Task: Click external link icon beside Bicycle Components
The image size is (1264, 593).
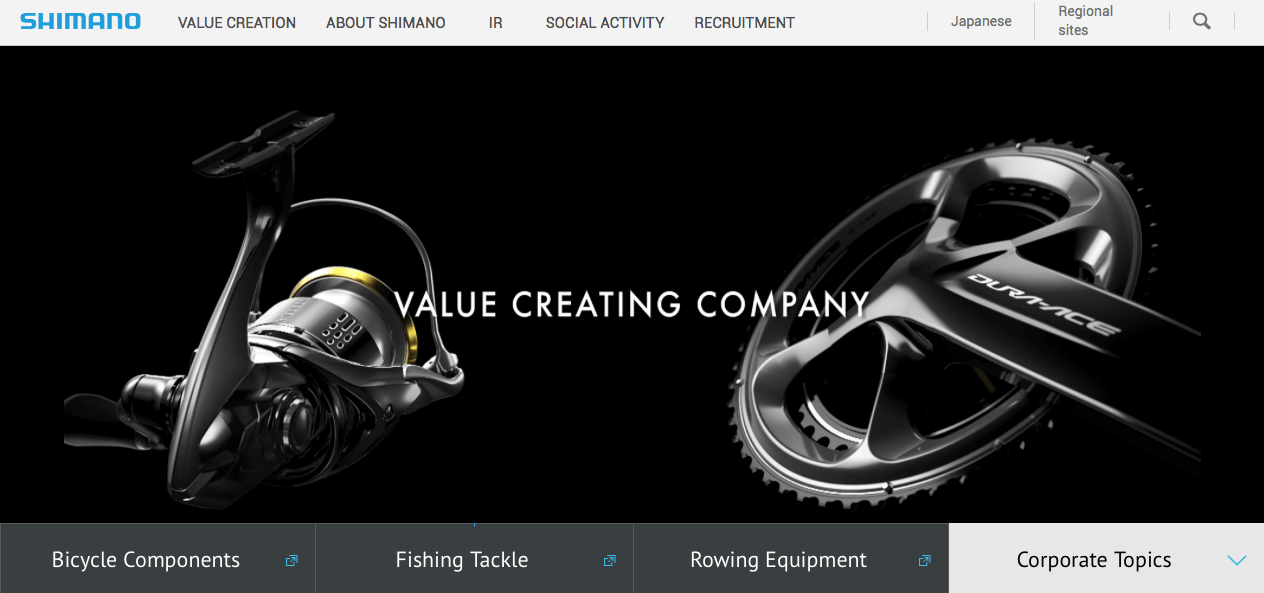Action: [x=292, y=561]
